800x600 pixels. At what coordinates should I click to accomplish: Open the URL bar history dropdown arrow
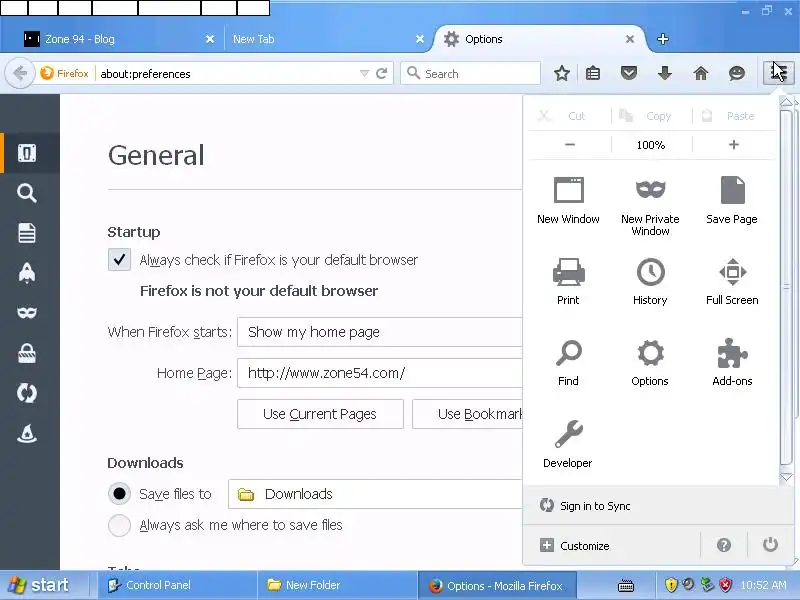tap(364, 73)
